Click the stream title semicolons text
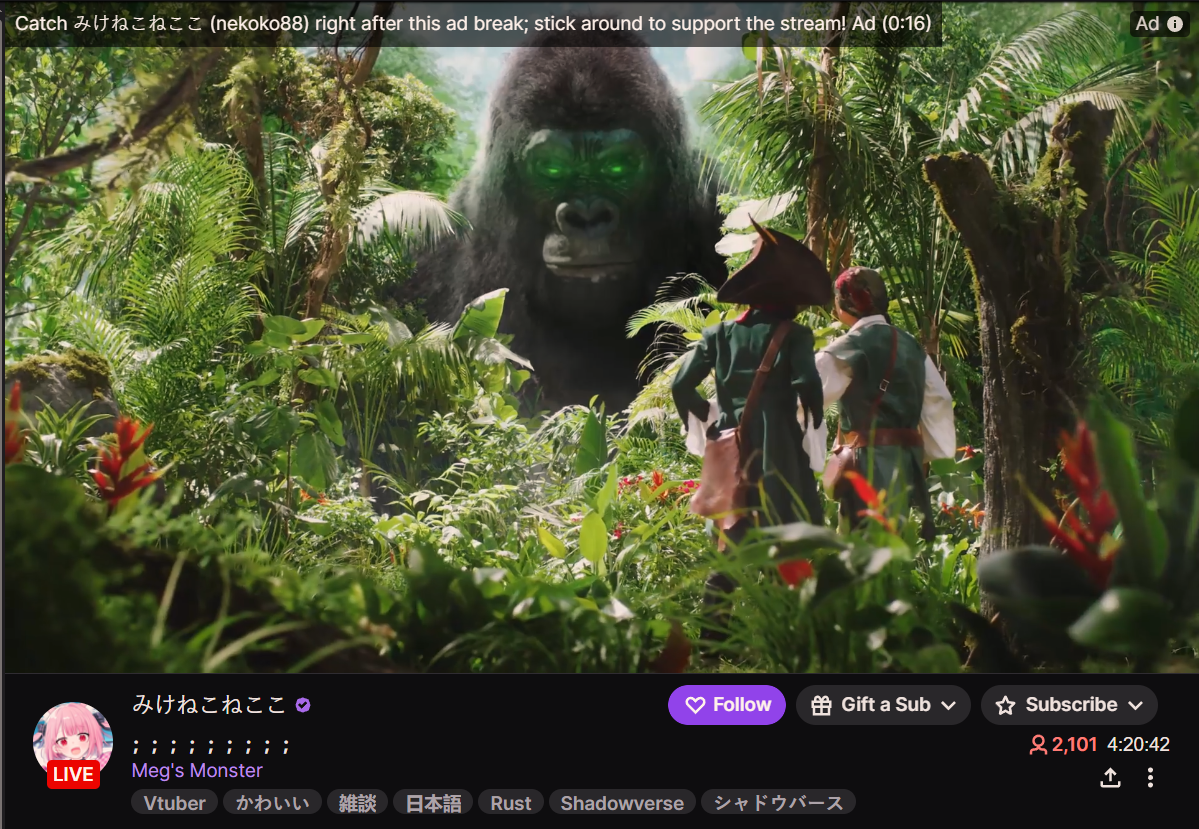Image resolution: width=1199 pixels, height=829 pixels. tap(211, 746)
